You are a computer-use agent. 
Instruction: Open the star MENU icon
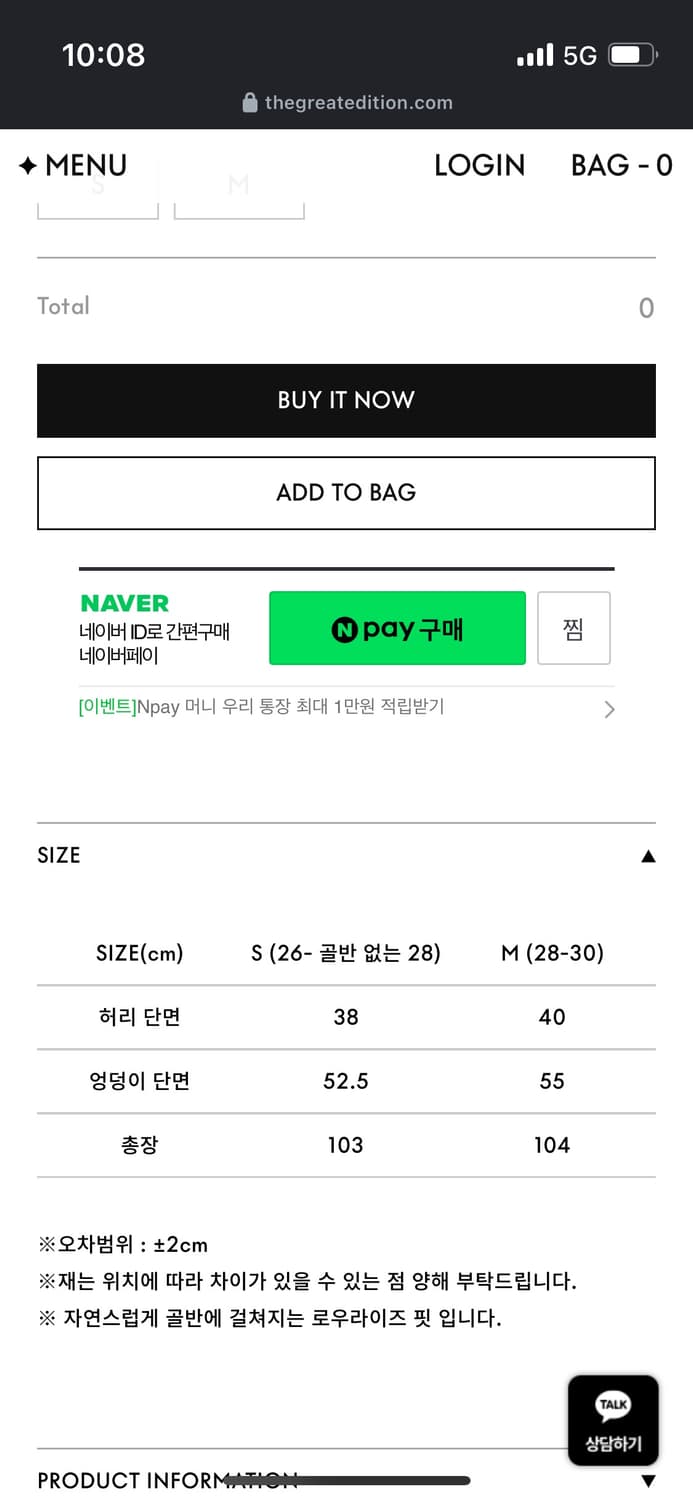(28, 166)
